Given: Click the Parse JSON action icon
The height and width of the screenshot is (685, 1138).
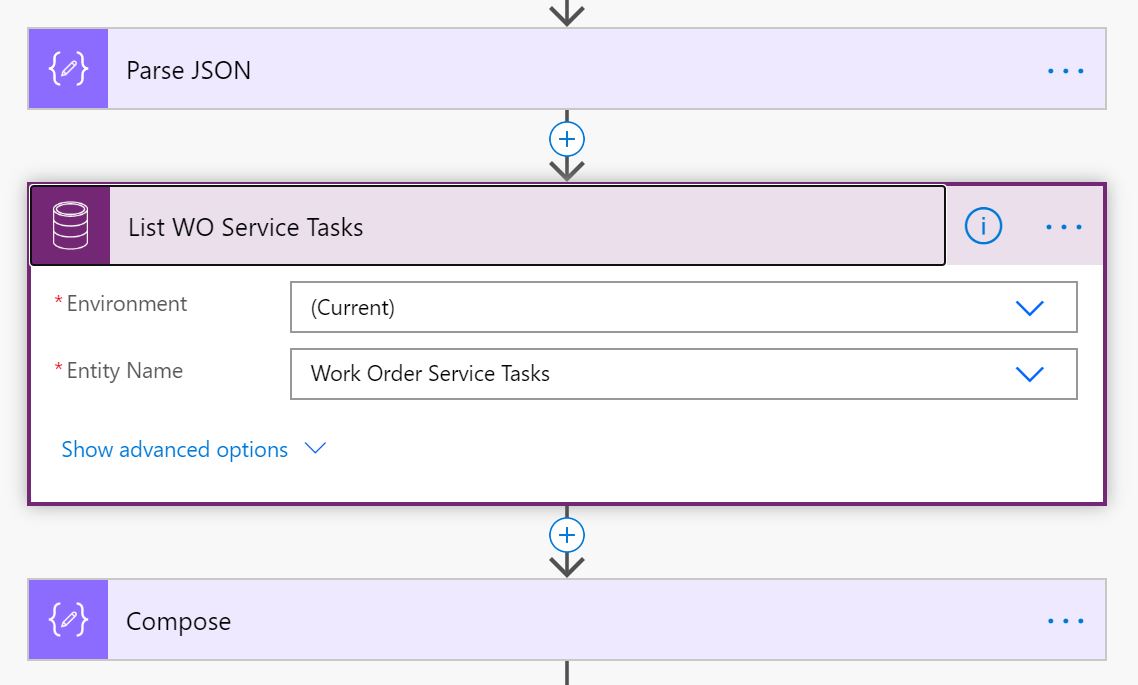Looking at the screenshot, I should (67, 69).
